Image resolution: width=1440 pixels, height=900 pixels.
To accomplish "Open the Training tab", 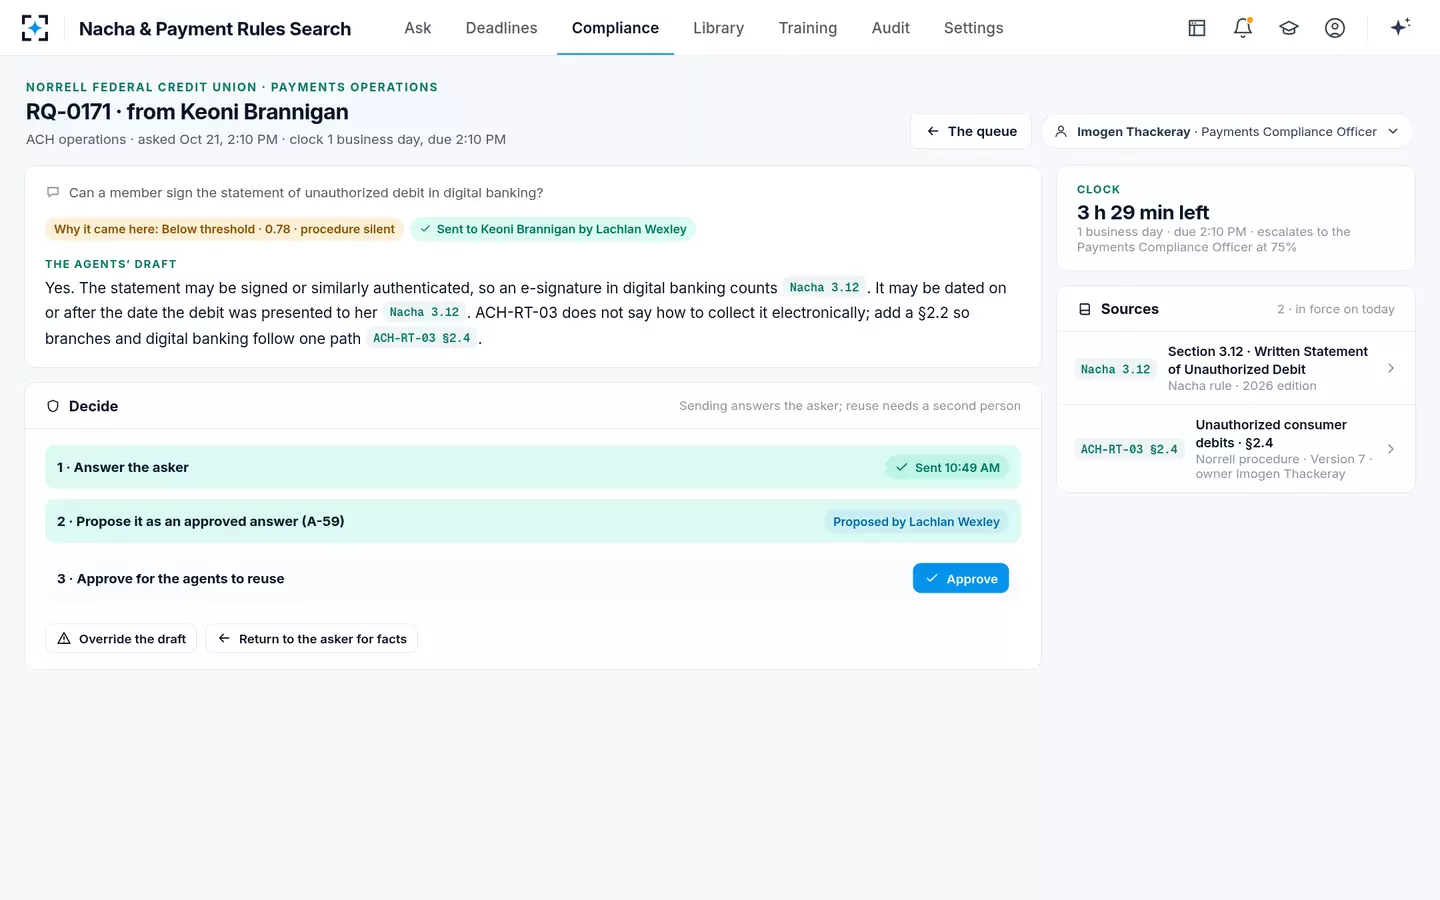I will point(807,28).
